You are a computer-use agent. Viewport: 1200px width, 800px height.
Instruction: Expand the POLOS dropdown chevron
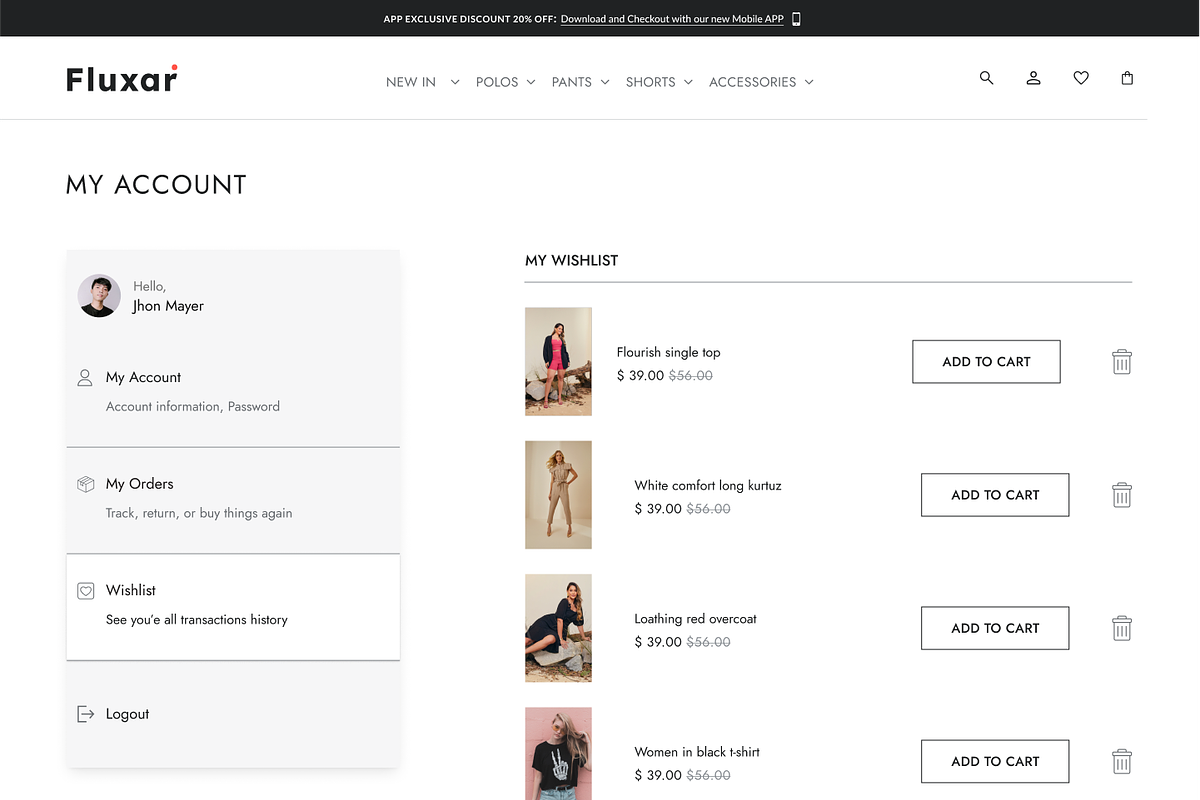point(531,82)
